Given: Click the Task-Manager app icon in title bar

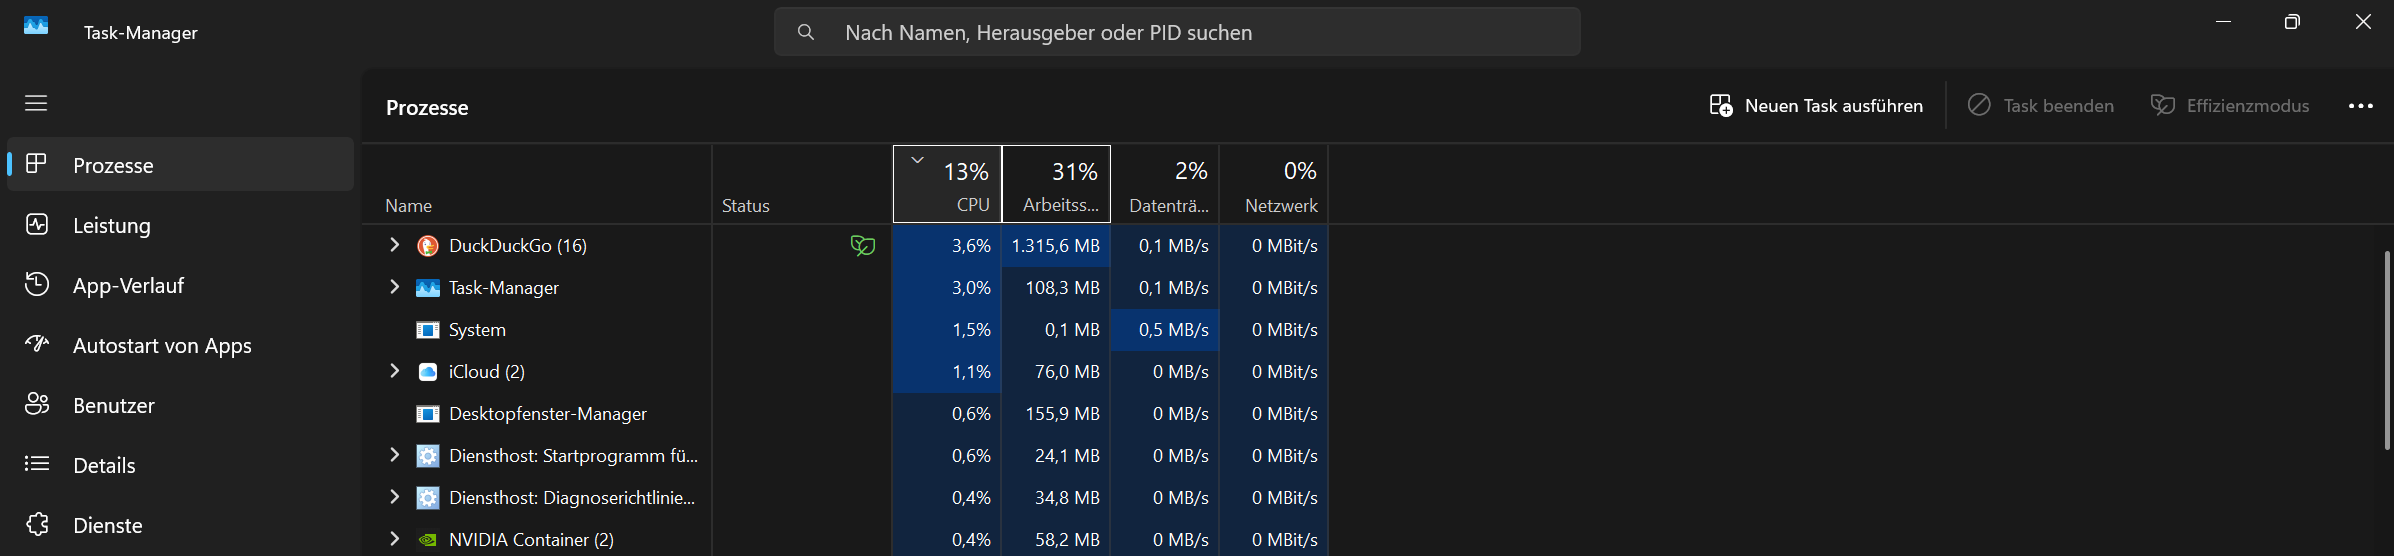Looking at the screenshot, I should (x=36, y=26).
